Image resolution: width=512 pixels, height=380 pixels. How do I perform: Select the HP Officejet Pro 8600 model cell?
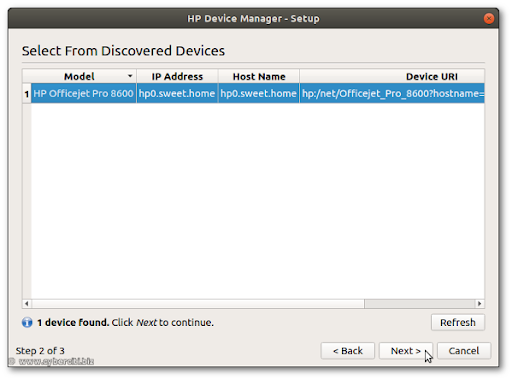point(84,93)
